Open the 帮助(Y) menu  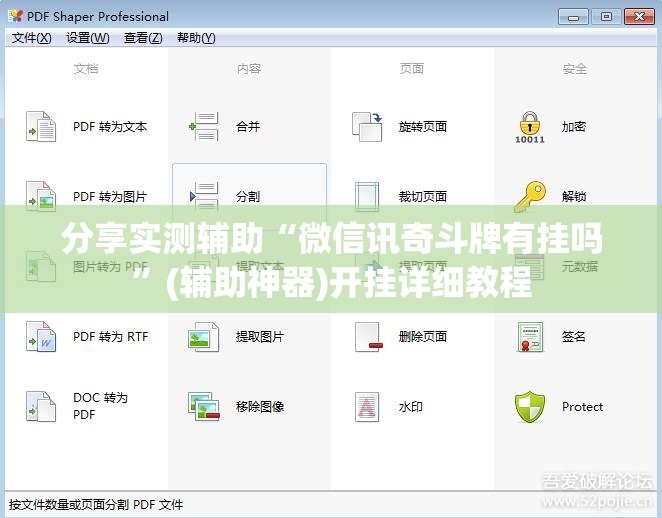pos(196,38)
